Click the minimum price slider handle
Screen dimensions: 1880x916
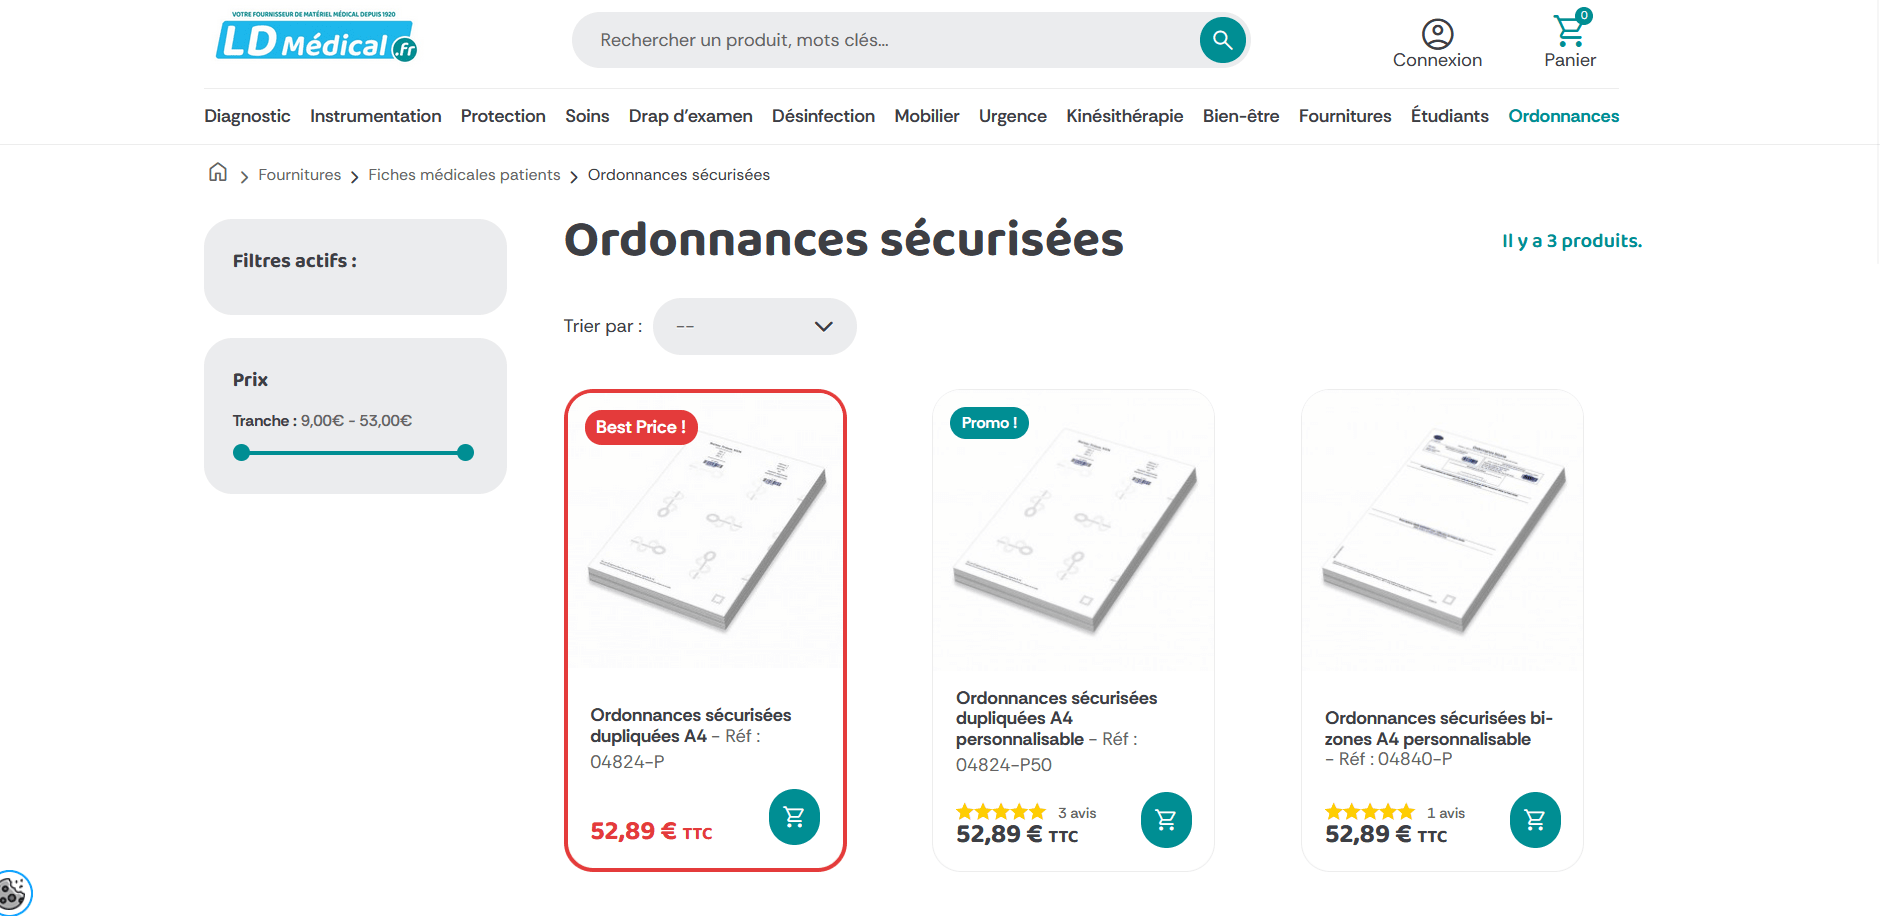pos(241,453)
